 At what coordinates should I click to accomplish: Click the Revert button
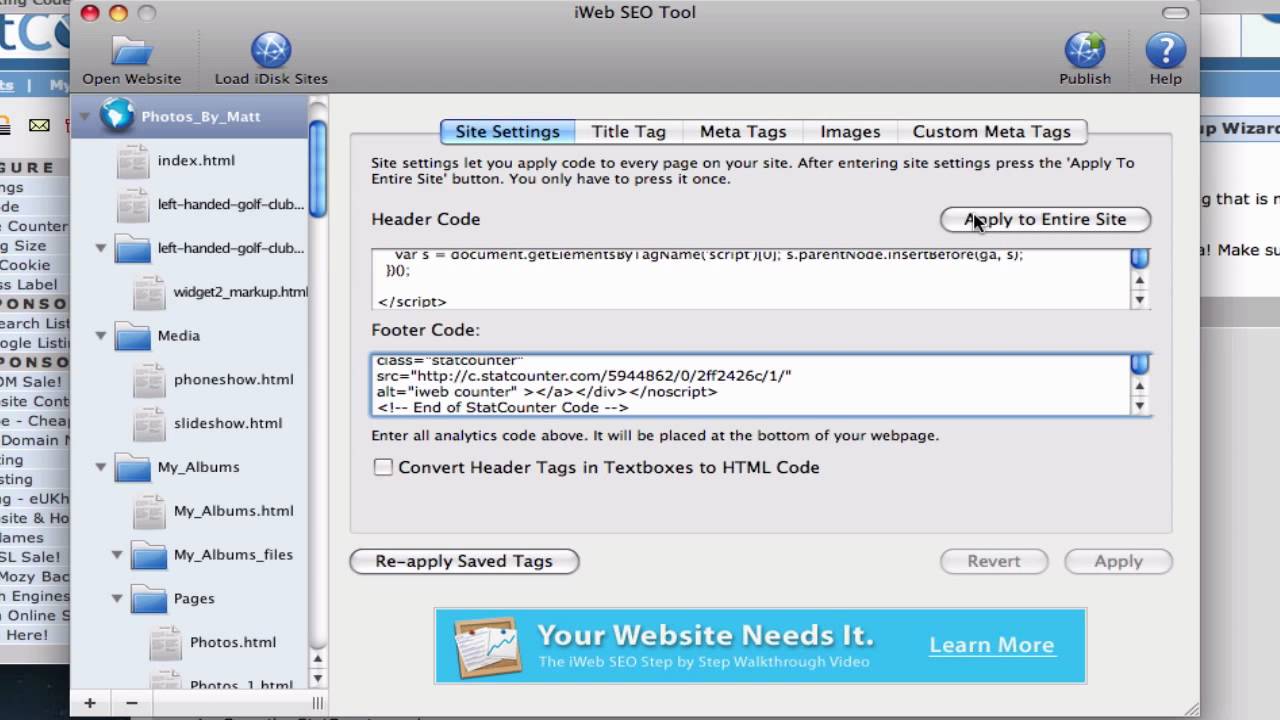(x=993, y=561)
